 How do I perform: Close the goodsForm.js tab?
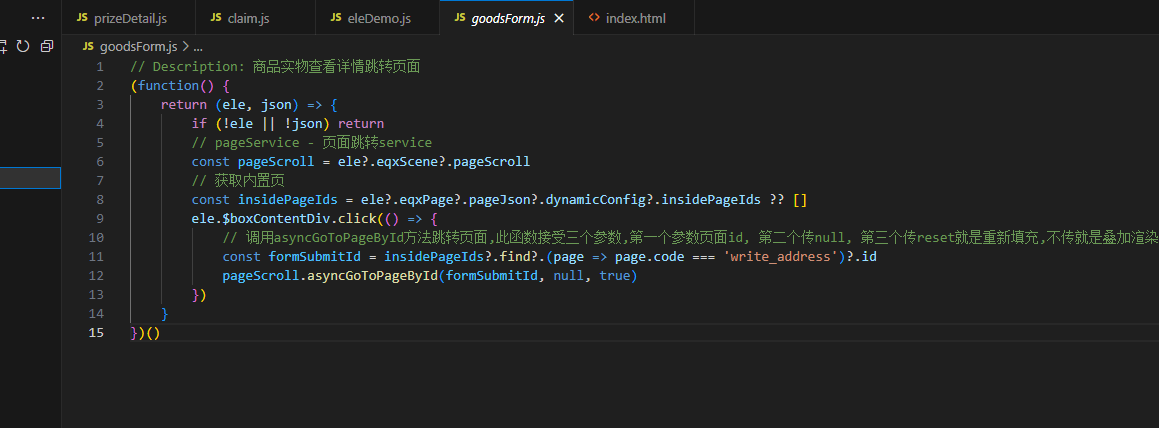point(559,18)
